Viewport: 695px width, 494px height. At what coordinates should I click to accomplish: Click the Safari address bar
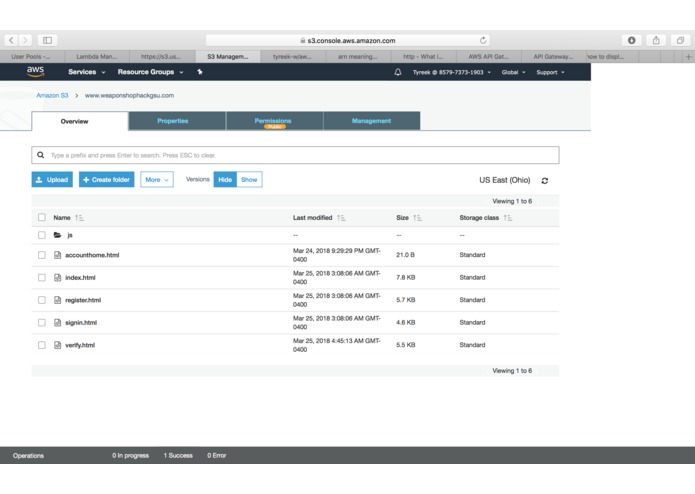click(x=348, y=40)
